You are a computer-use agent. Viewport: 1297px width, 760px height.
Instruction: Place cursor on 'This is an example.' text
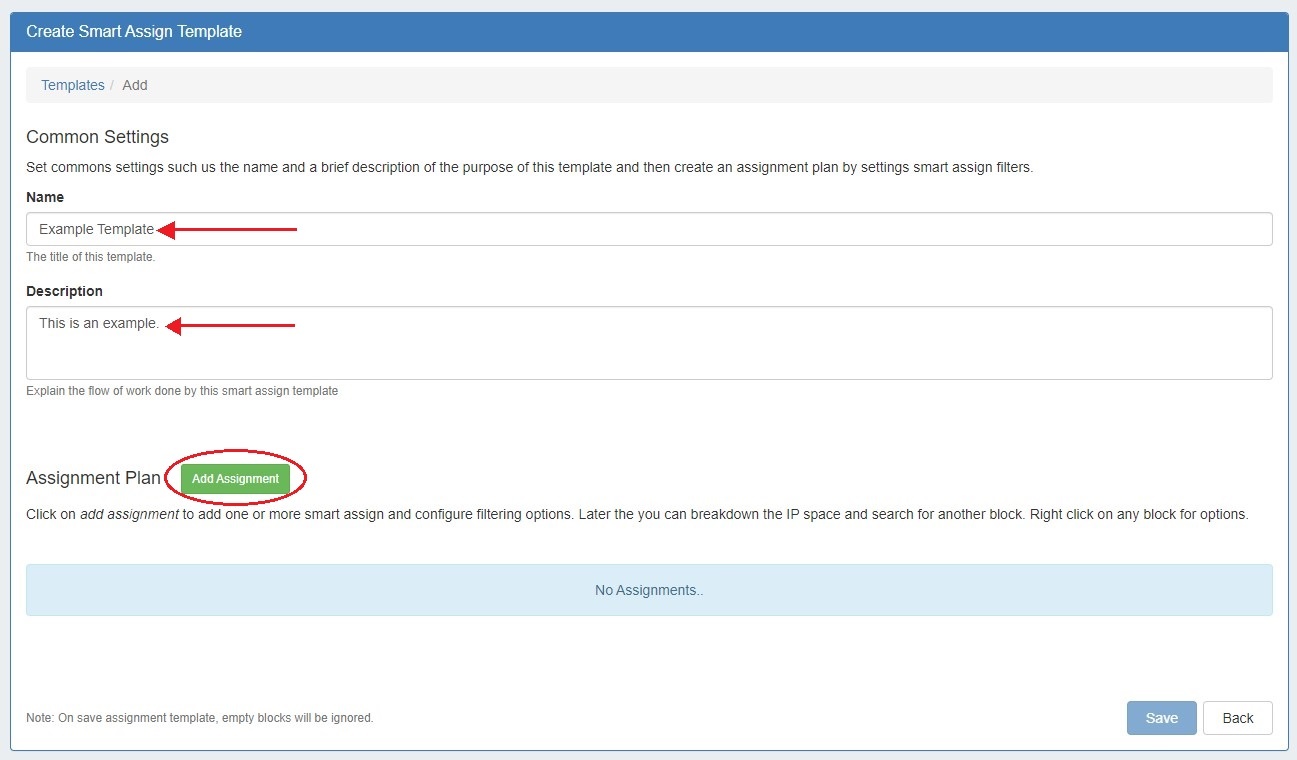point(98,323)
